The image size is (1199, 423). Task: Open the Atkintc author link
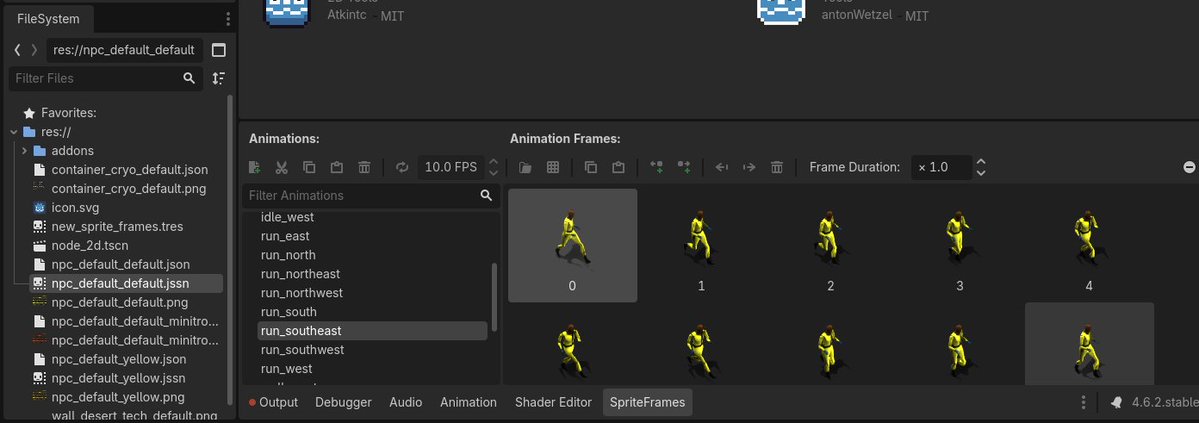(x=347, y=14)
